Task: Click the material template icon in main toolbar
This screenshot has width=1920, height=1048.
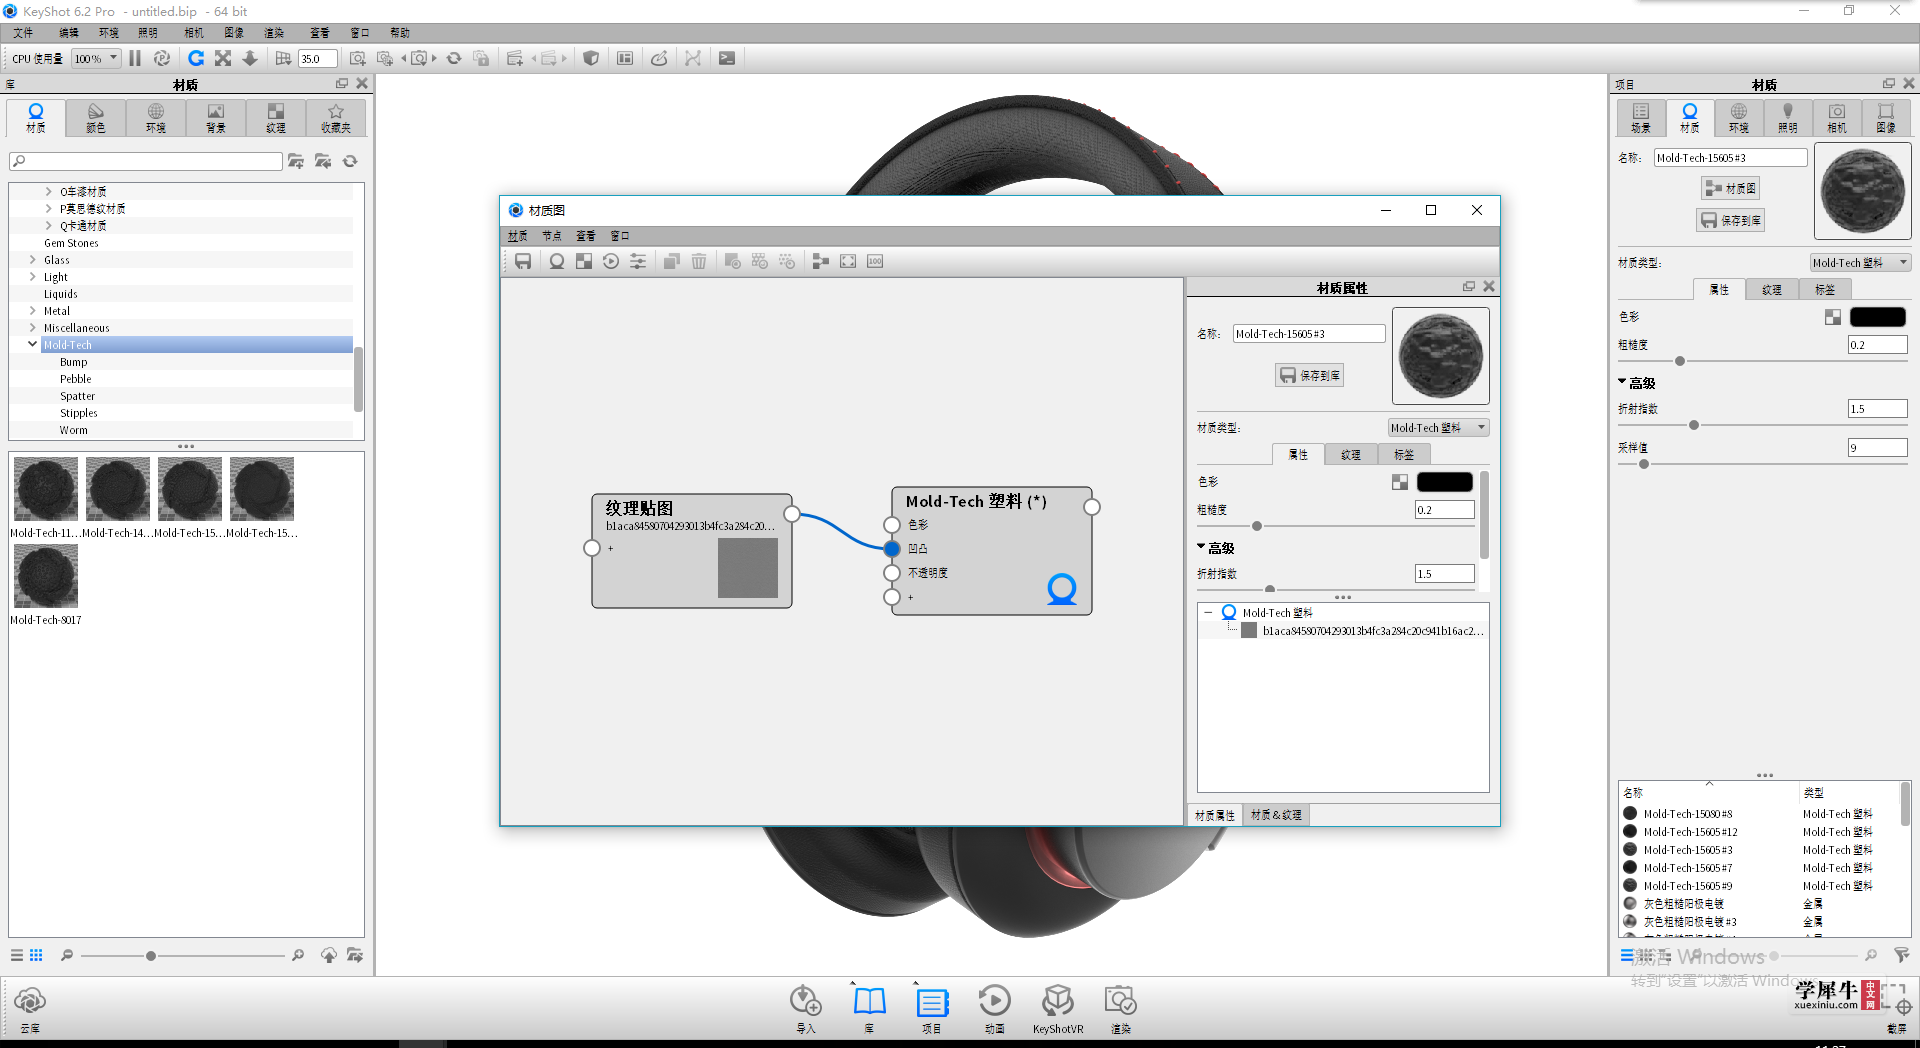Action: [625, 58]
